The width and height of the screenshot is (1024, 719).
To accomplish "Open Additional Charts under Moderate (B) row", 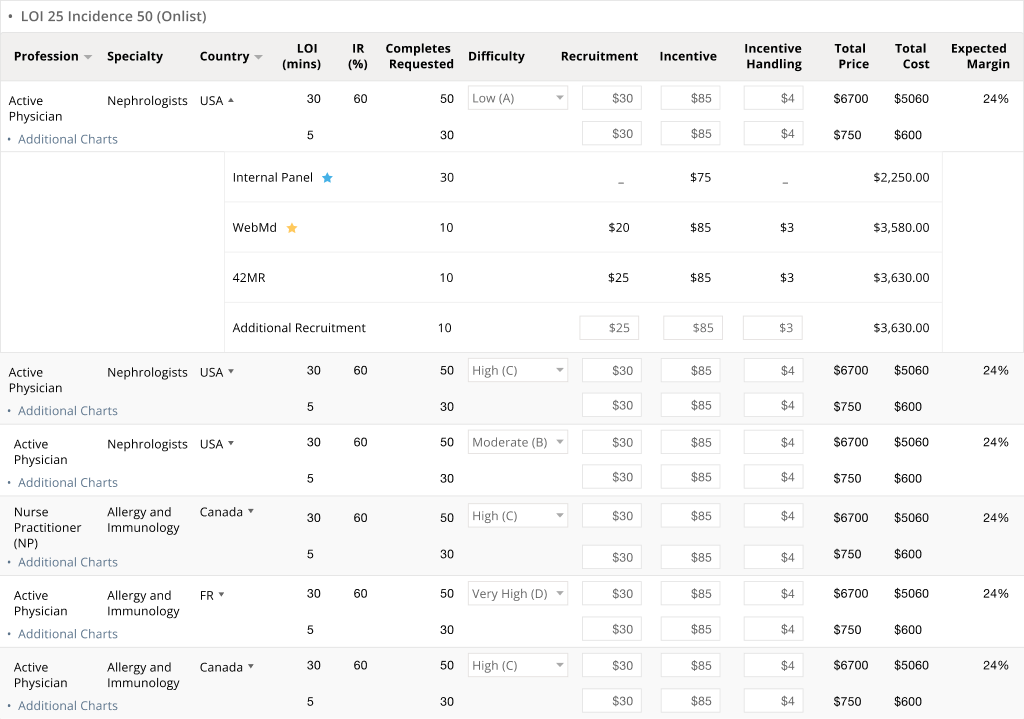I will 68,483.
